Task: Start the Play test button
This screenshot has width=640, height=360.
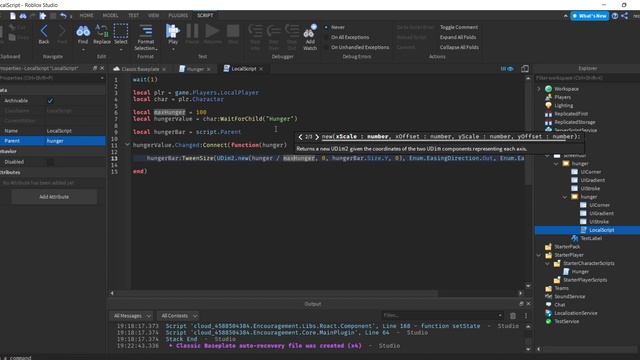Action: pyautogui.click(x=173, y=31)
